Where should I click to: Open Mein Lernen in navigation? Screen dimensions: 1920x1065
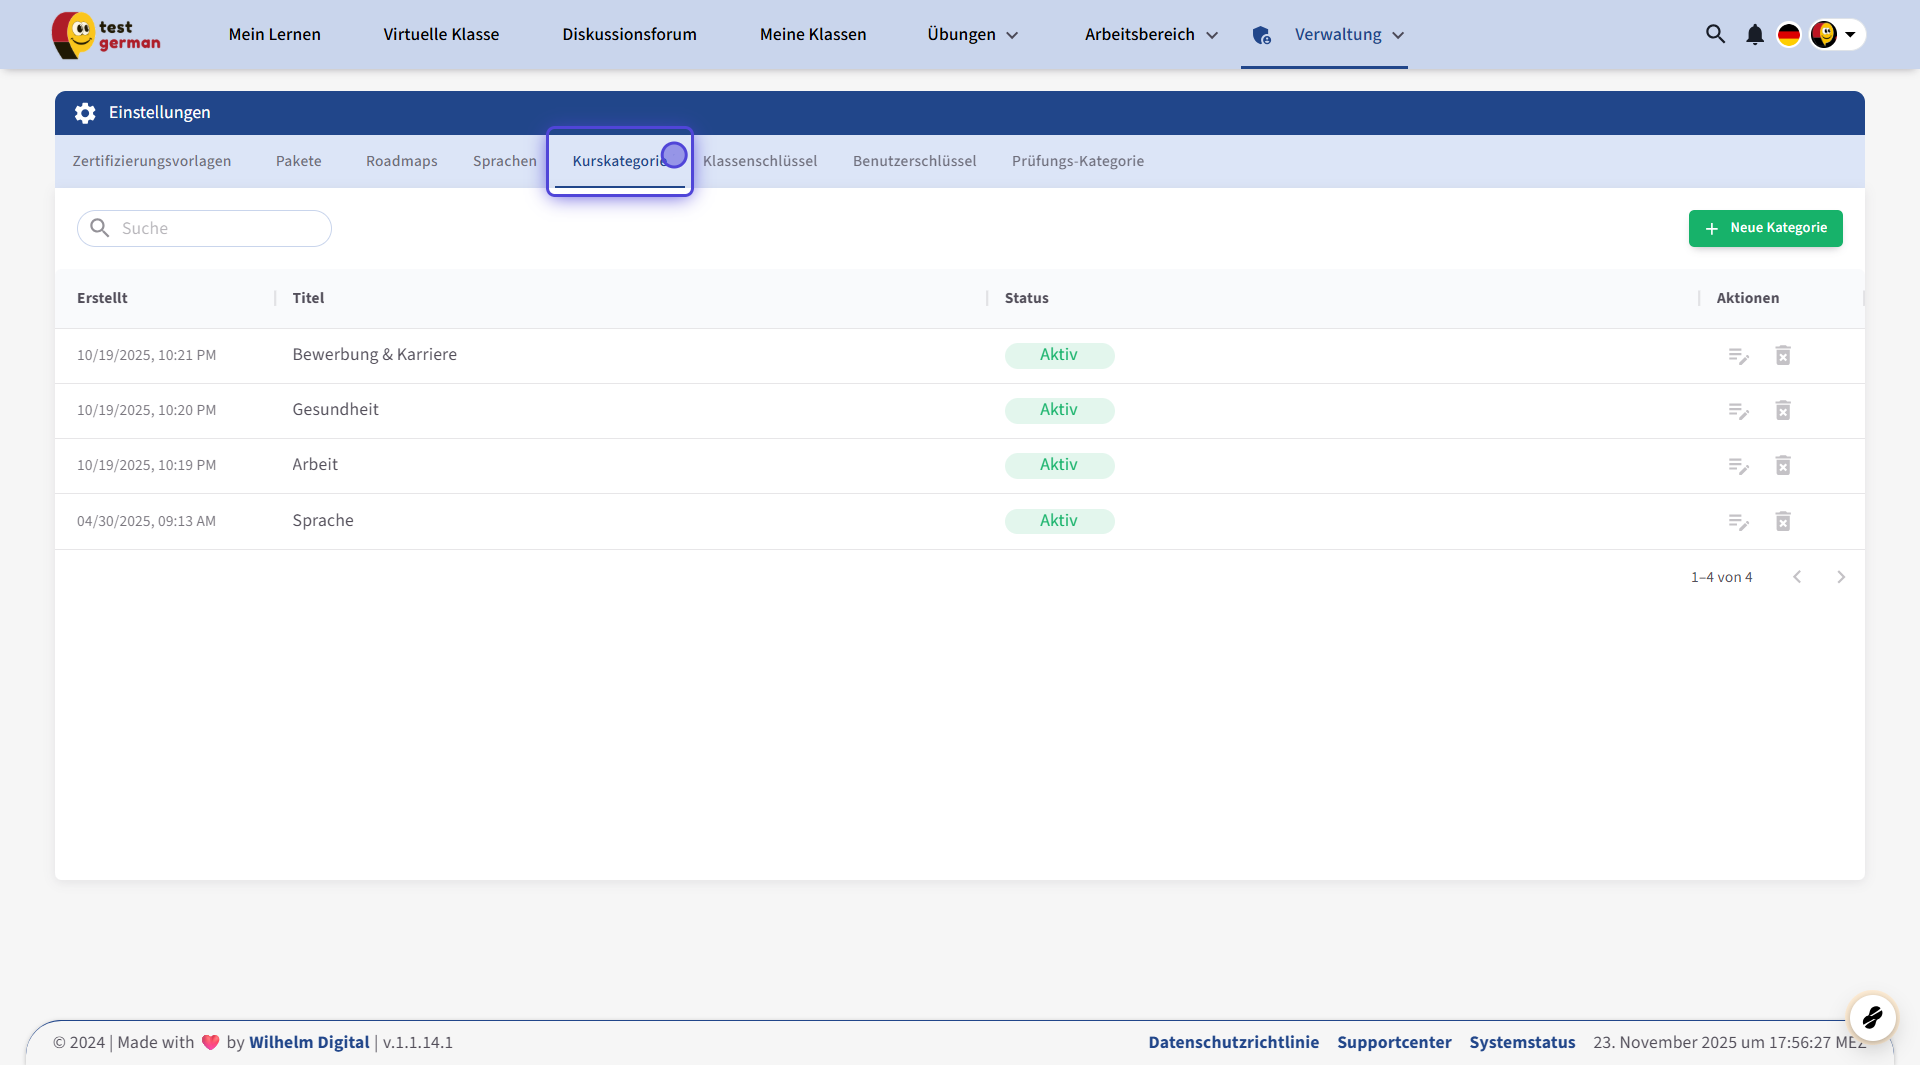(274, 35)
